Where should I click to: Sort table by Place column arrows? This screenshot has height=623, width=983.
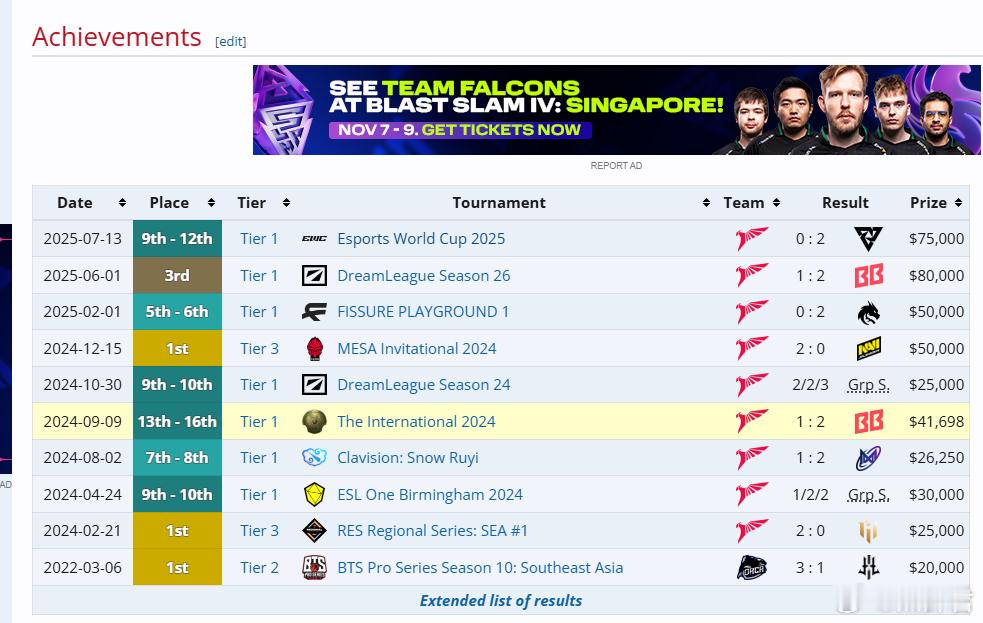[211, 202]
